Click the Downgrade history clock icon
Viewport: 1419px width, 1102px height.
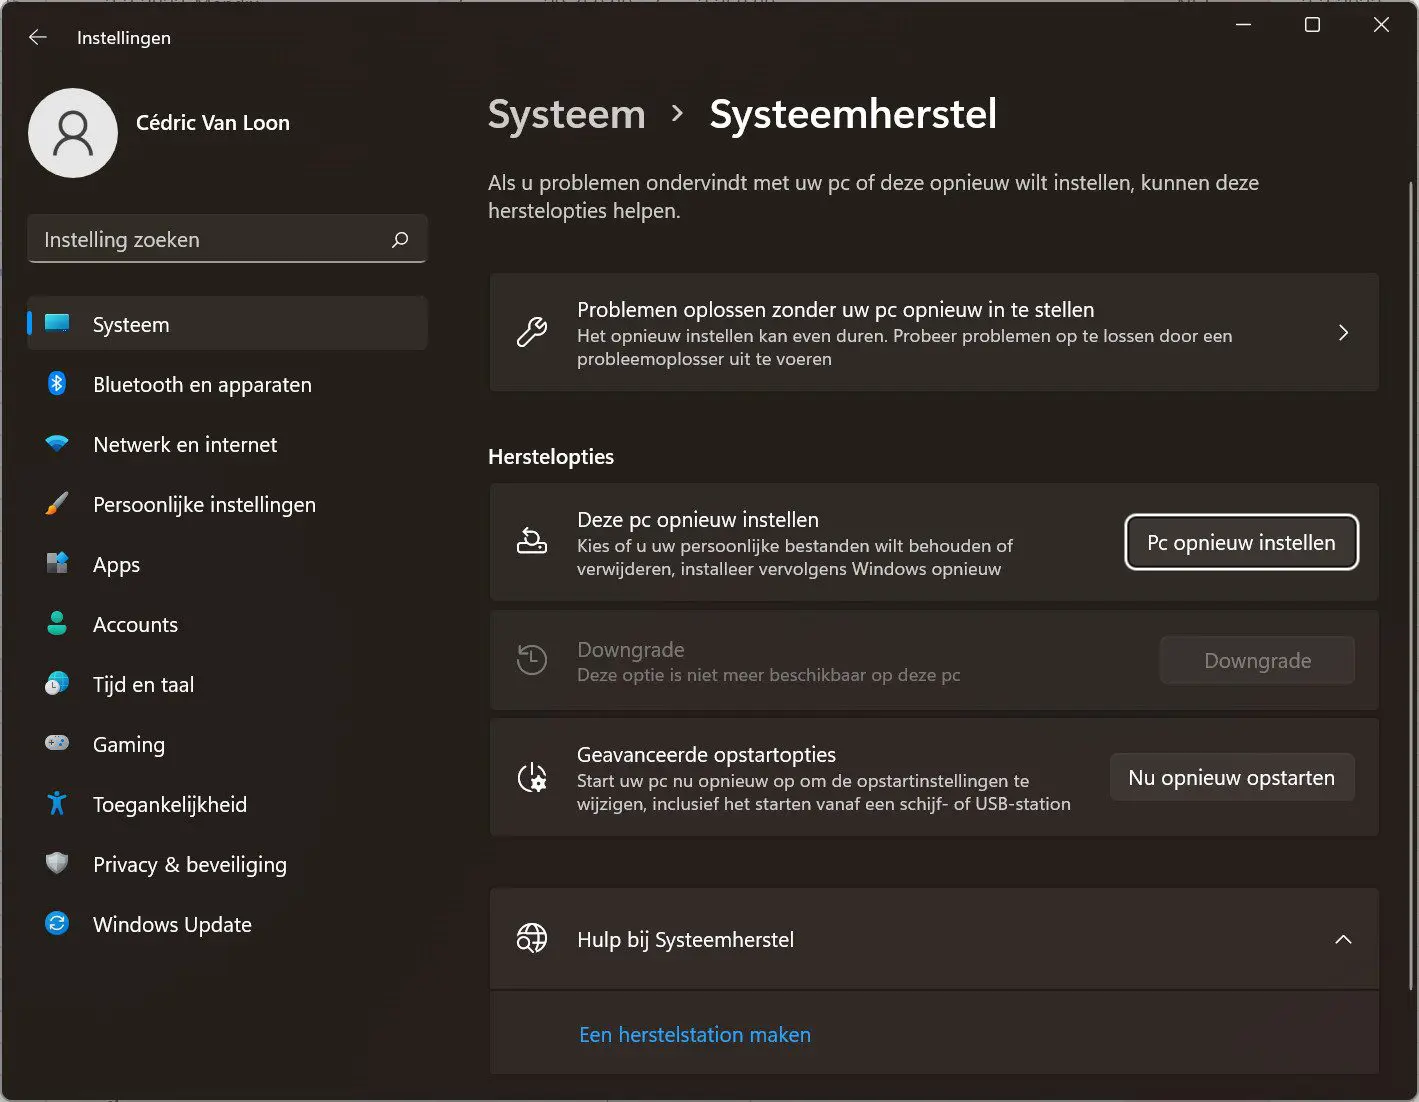tap(531, 659)
